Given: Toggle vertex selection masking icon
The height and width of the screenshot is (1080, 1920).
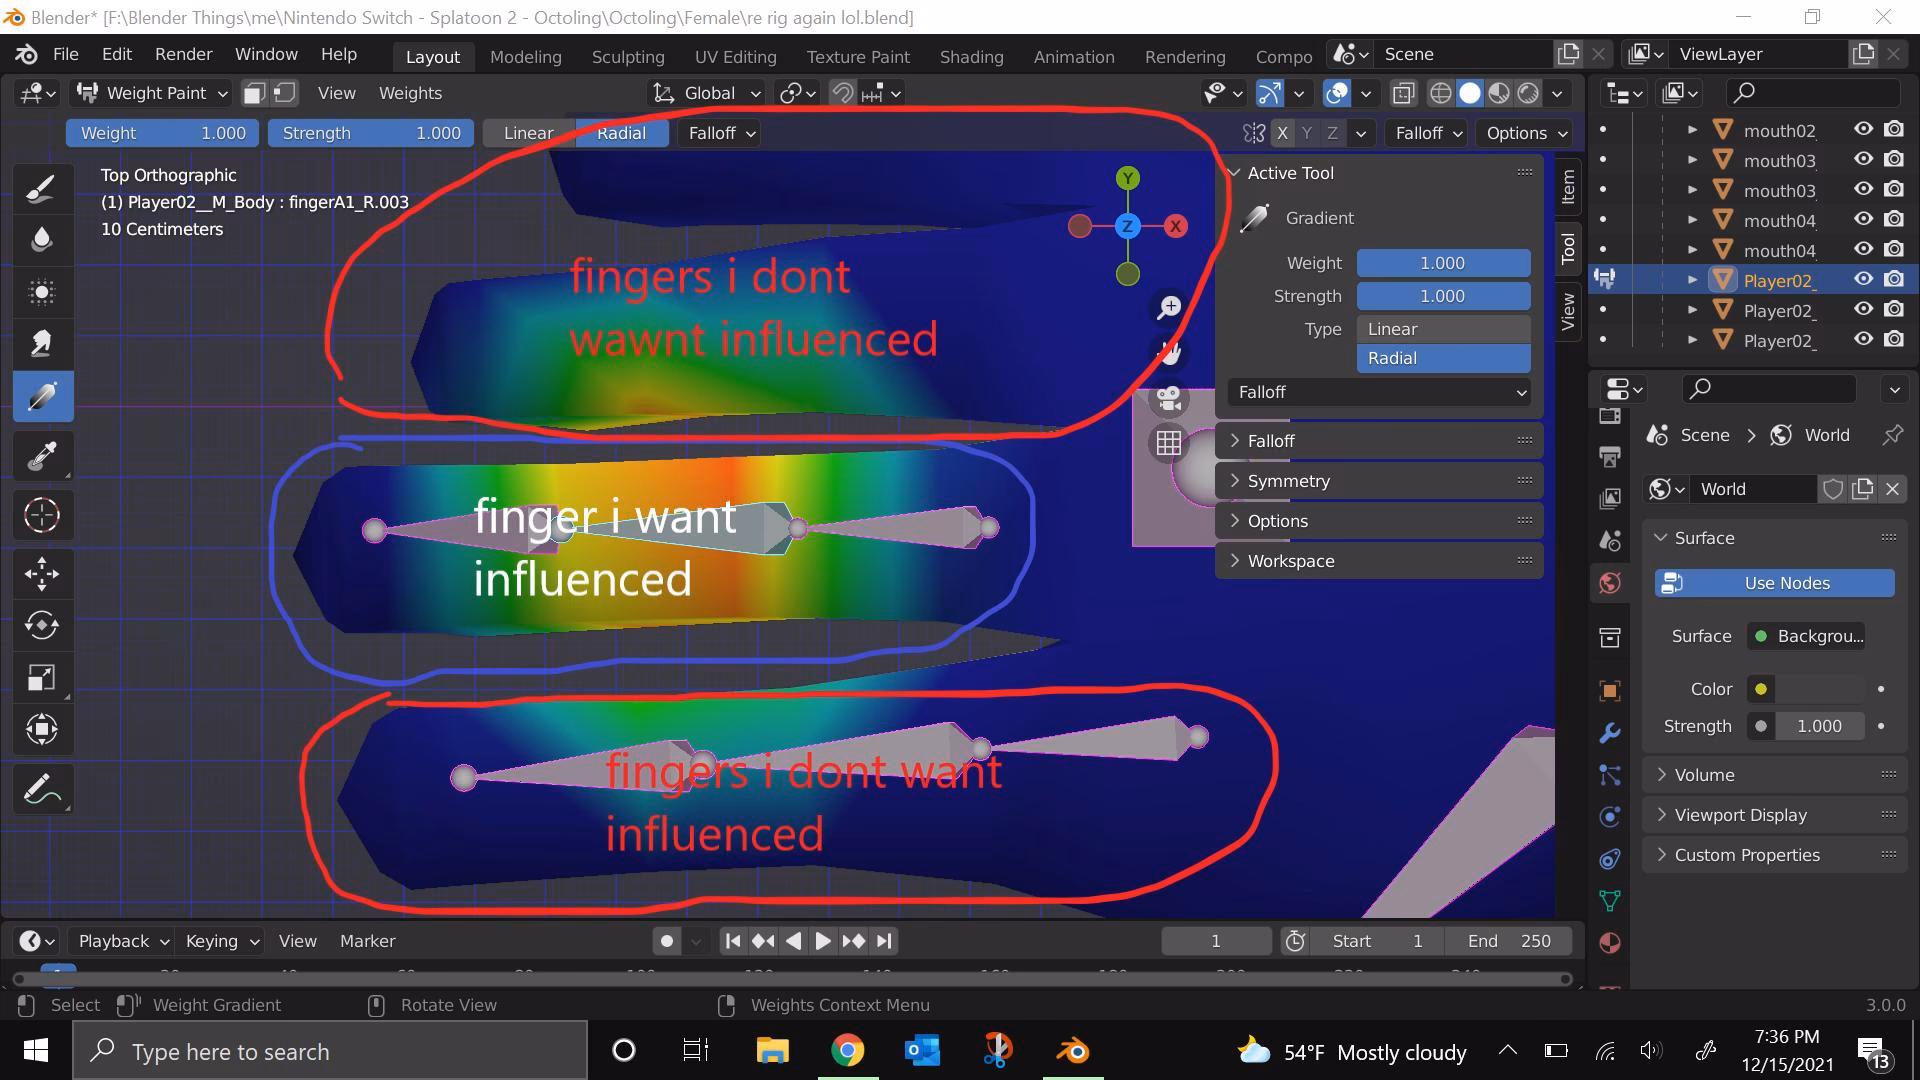Looking at the screenshot, I should pyautogui.click(x=285, y=93).
